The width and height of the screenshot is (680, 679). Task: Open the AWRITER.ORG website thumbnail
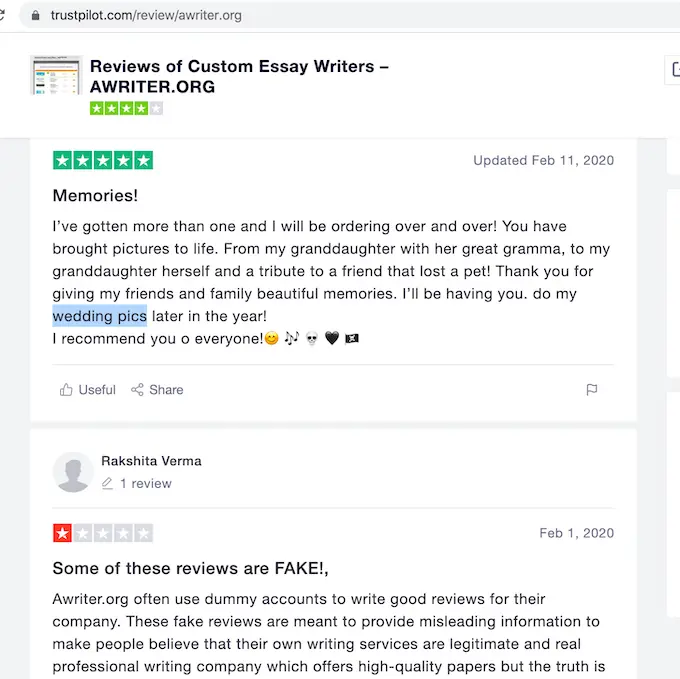tap(56, 76)
